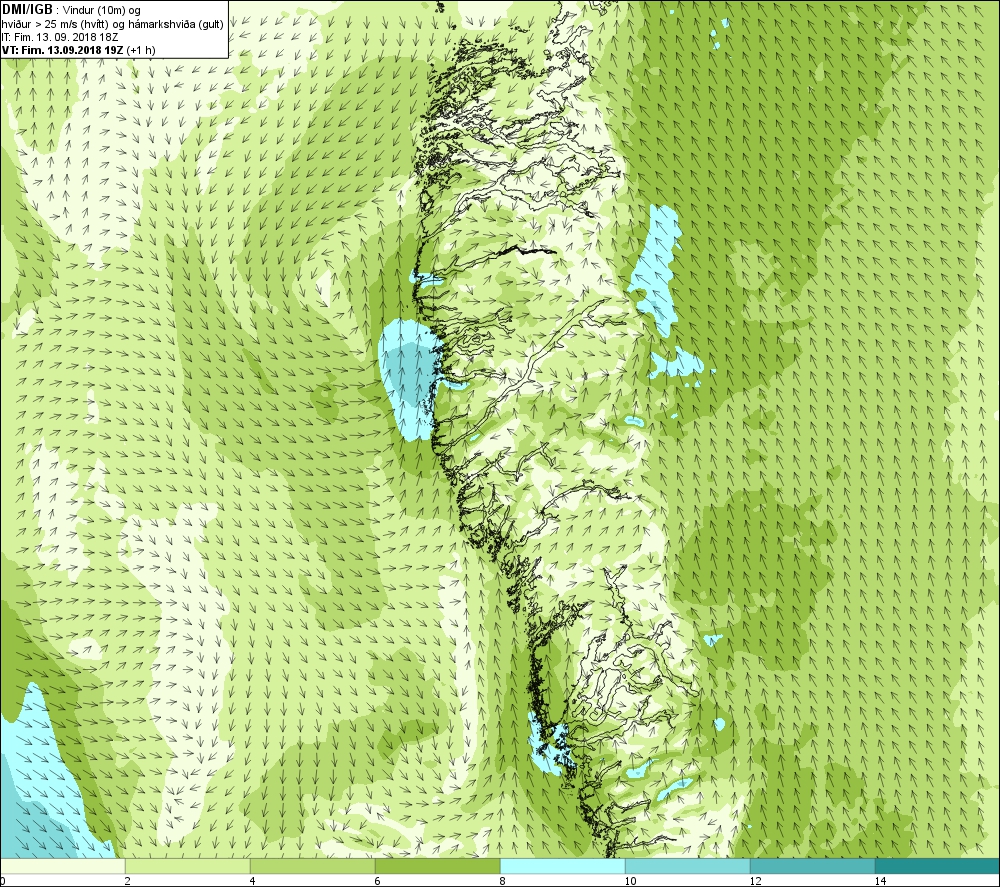
Task: Click the scale label '8'
Action: (503, 881)
